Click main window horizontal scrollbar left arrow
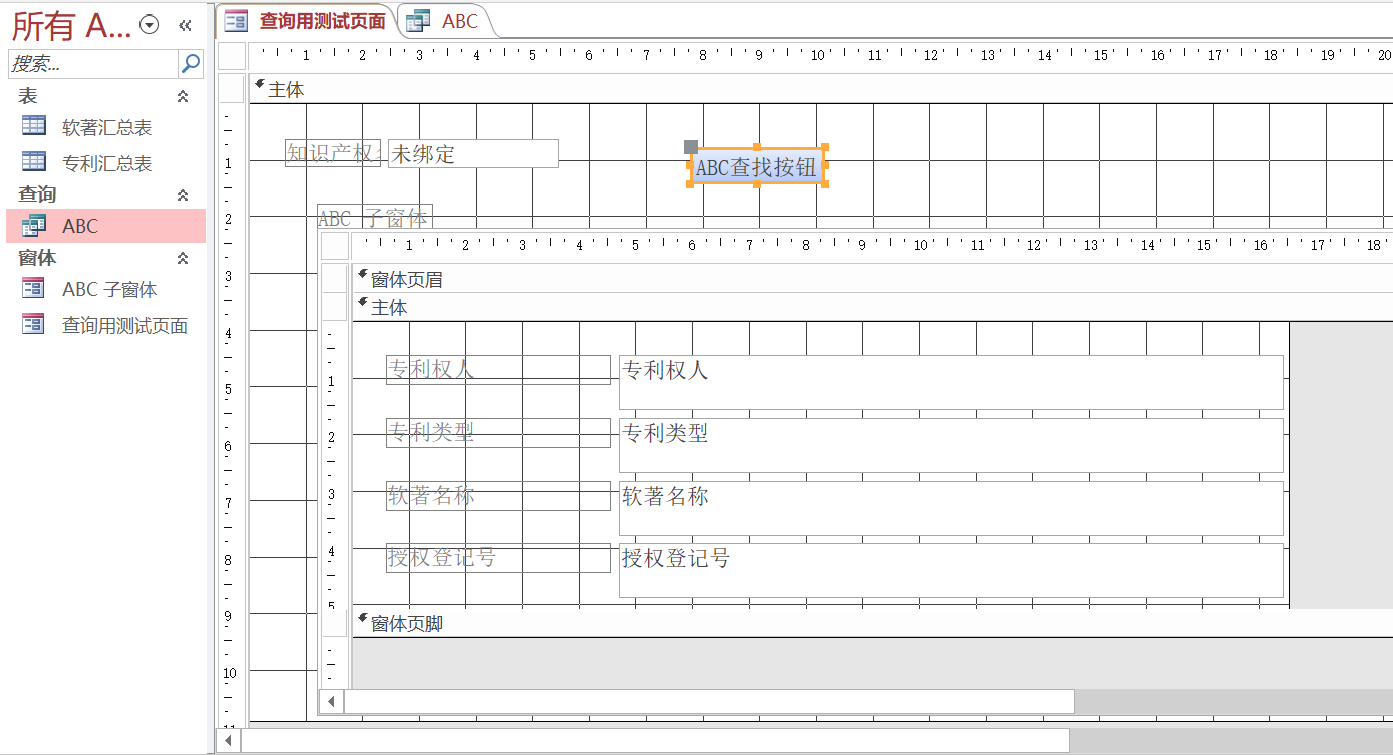This screenshot has height=755, width=1393. click(x=229, y=740)
